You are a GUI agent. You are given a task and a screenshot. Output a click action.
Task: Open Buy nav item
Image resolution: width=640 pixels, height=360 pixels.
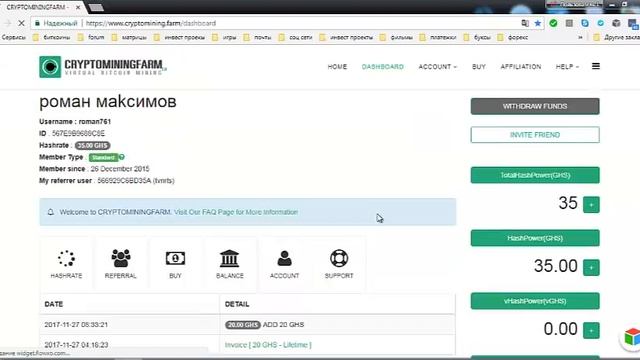[x=479, y=67]
